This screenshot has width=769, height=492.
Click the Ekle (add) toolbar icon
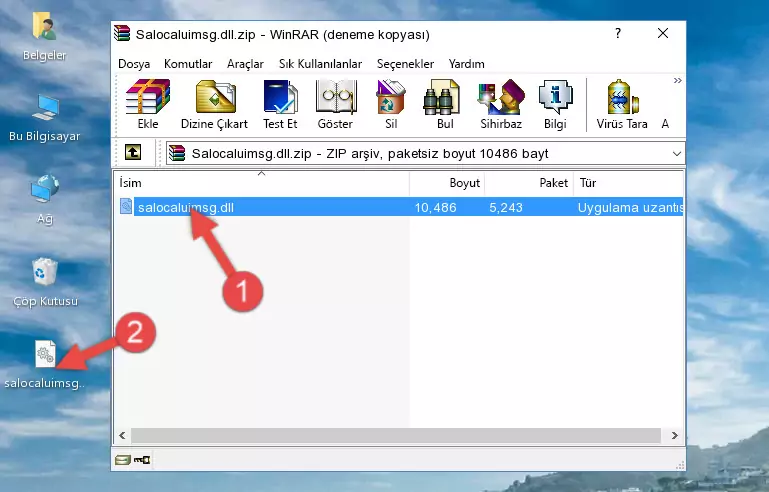(x=148, y=104)
